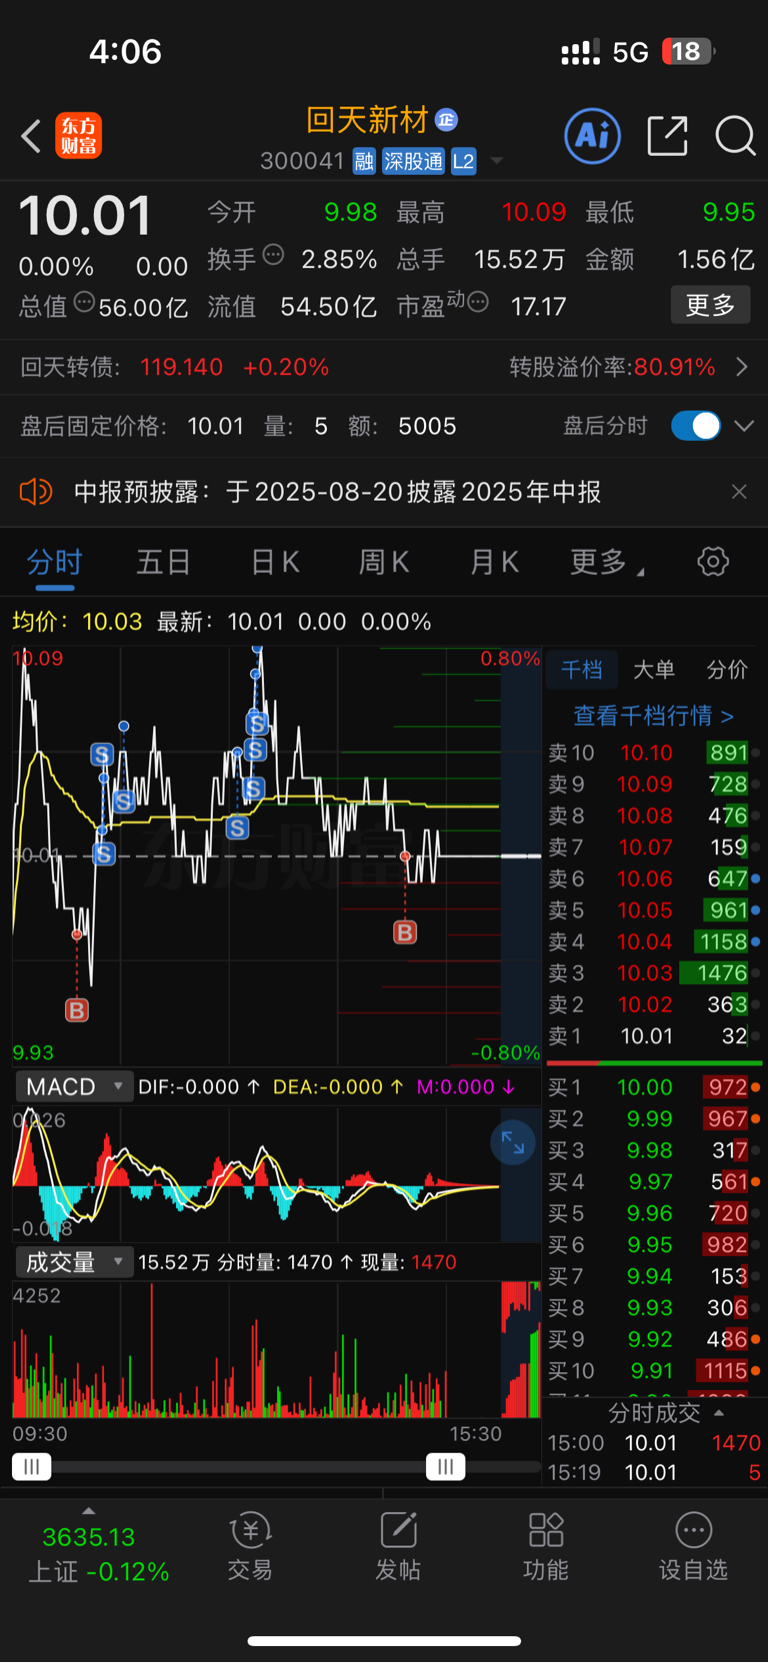Expand chart to fullscreen icon
768x1663 pixels.
click(x=513, y=1143)
